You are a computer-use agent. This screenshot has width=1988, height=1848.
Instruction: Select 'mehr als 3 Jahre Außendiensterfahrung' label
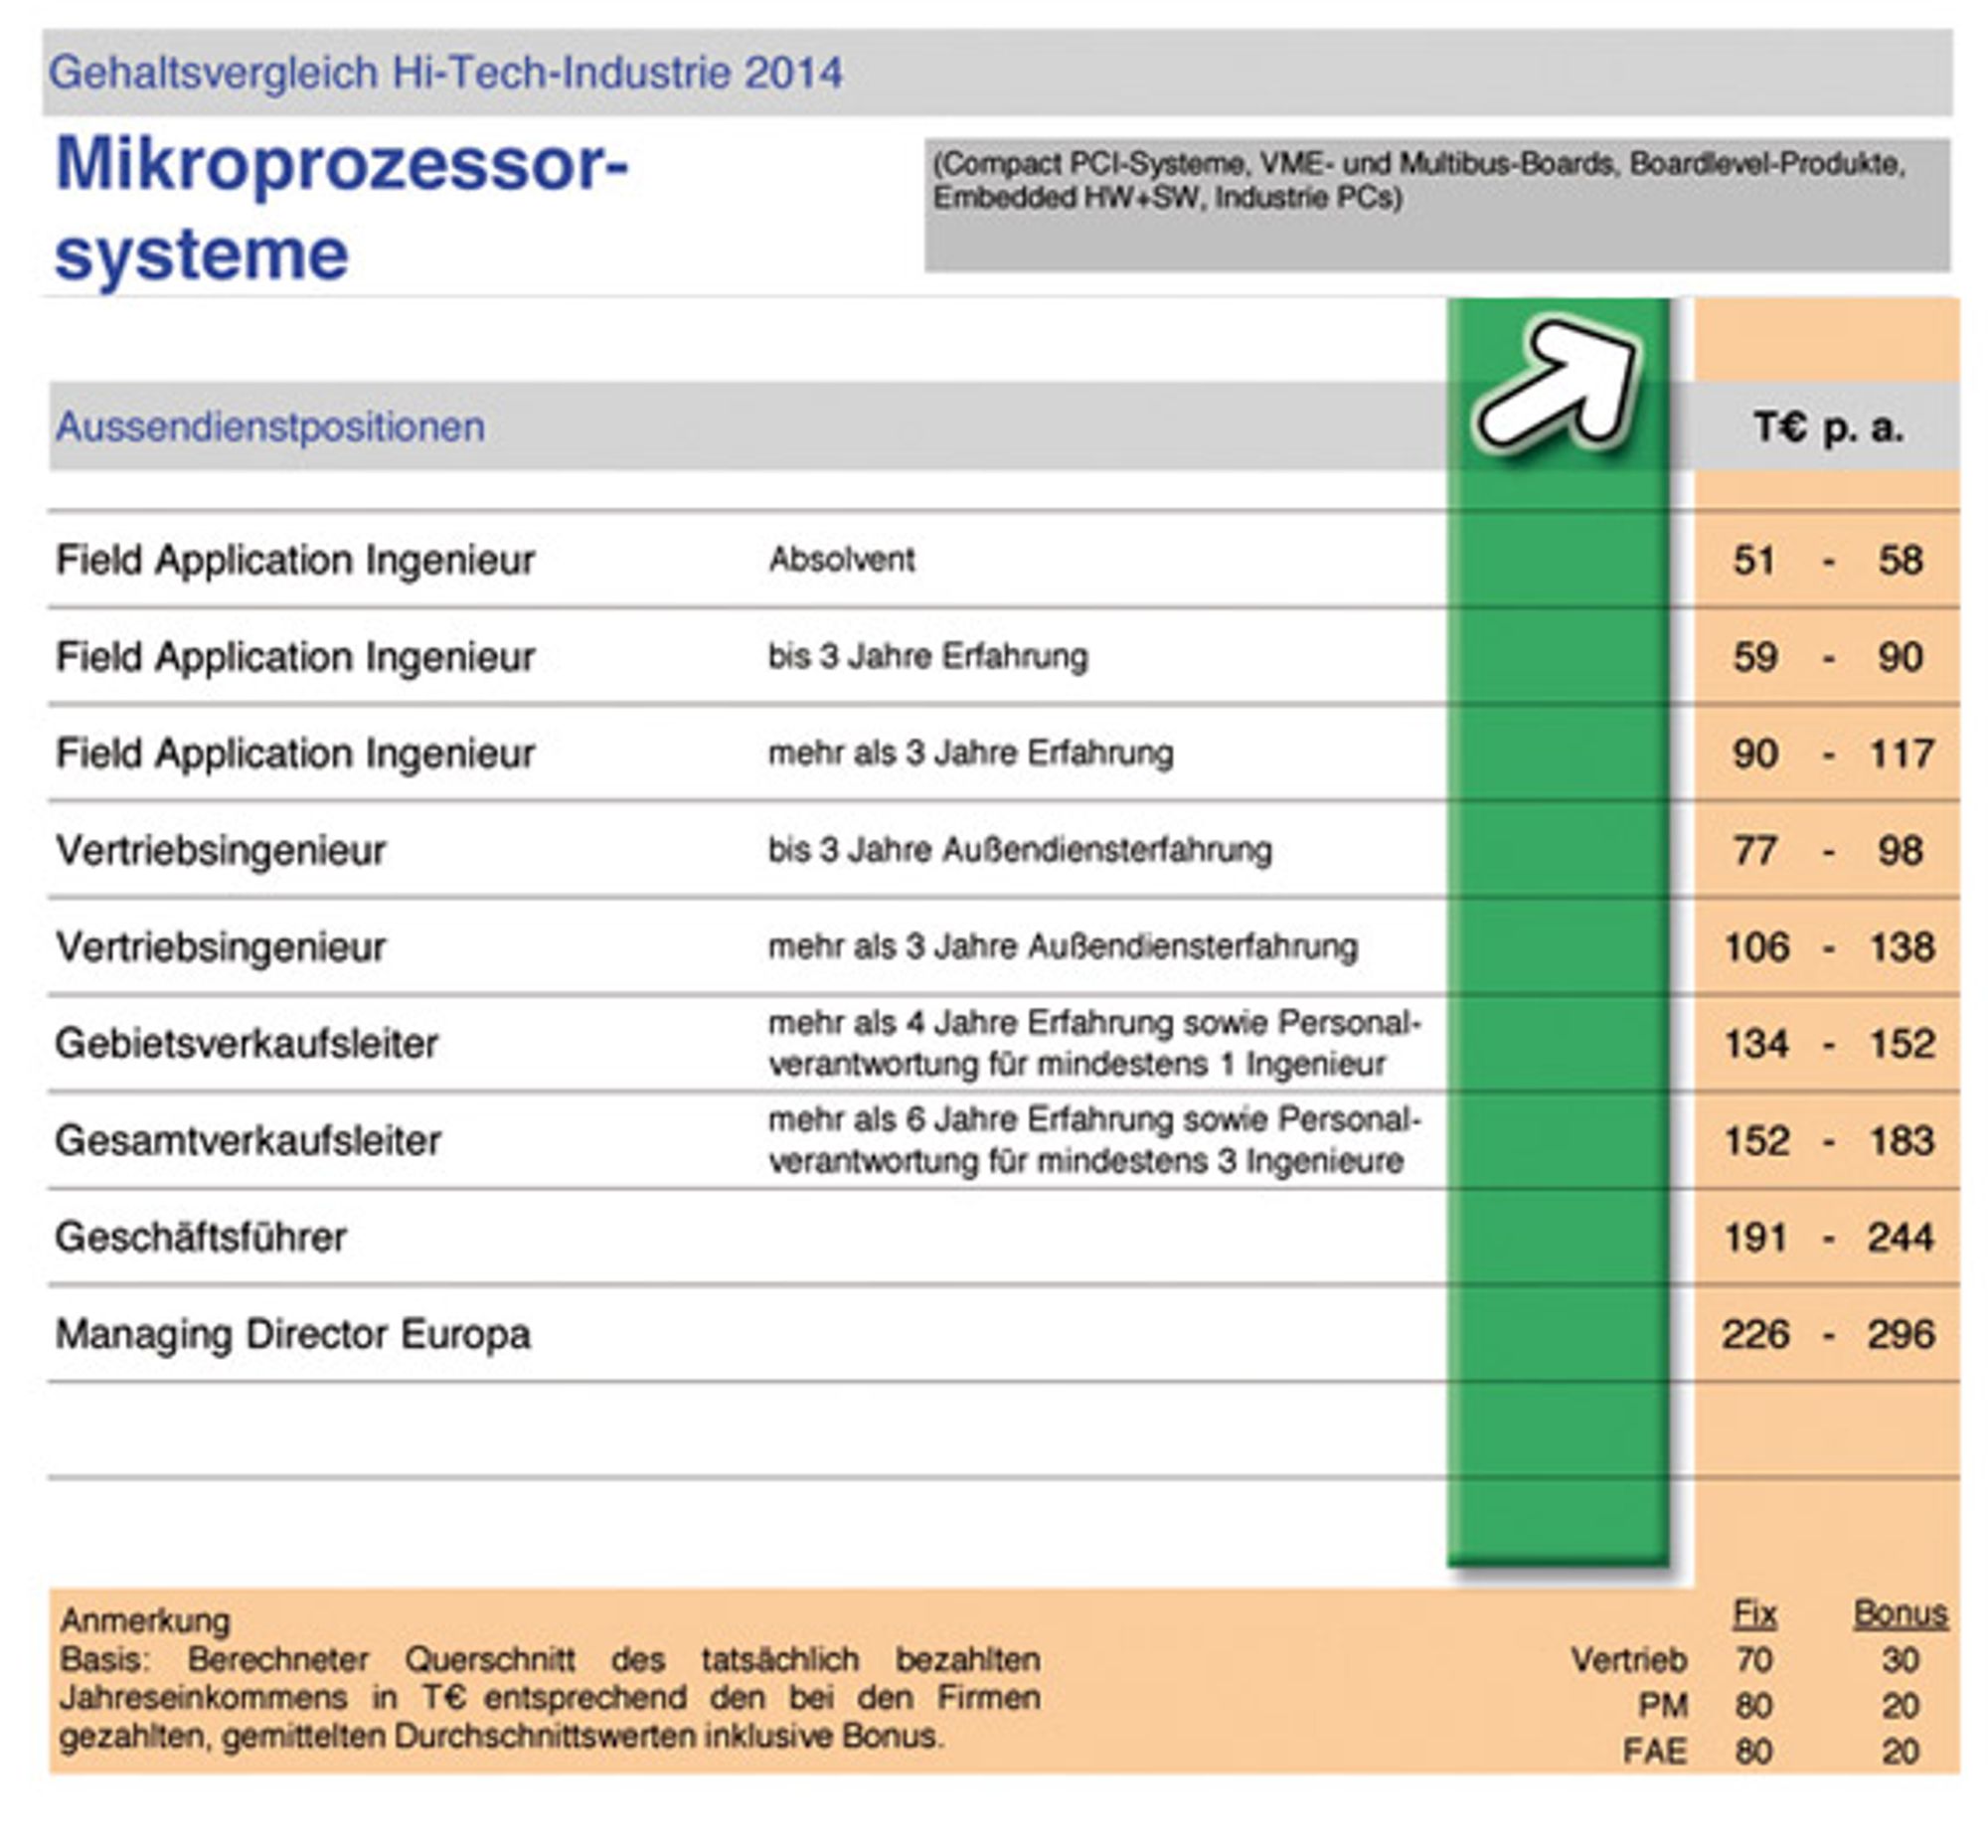point(1063,946)
